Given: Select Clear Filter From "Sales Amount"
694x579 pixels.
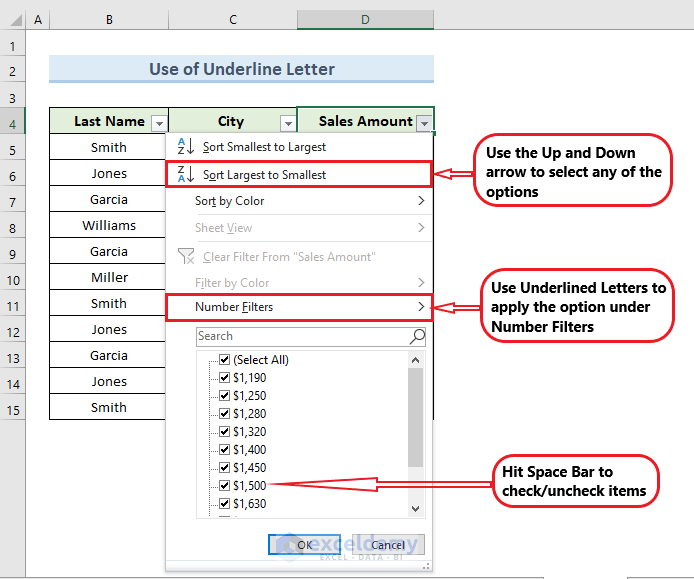Looking at the screenshot, I should point(299,256).
